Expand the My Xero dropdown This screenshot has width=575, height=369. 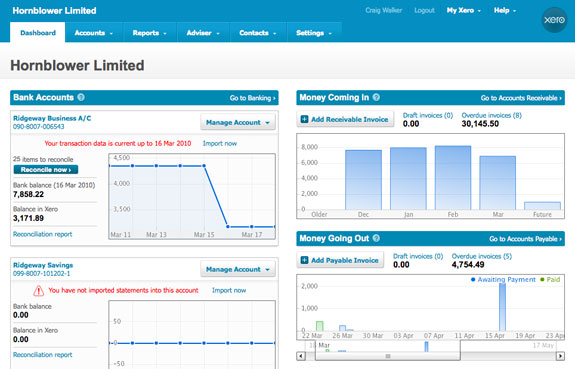coord(464,10)
